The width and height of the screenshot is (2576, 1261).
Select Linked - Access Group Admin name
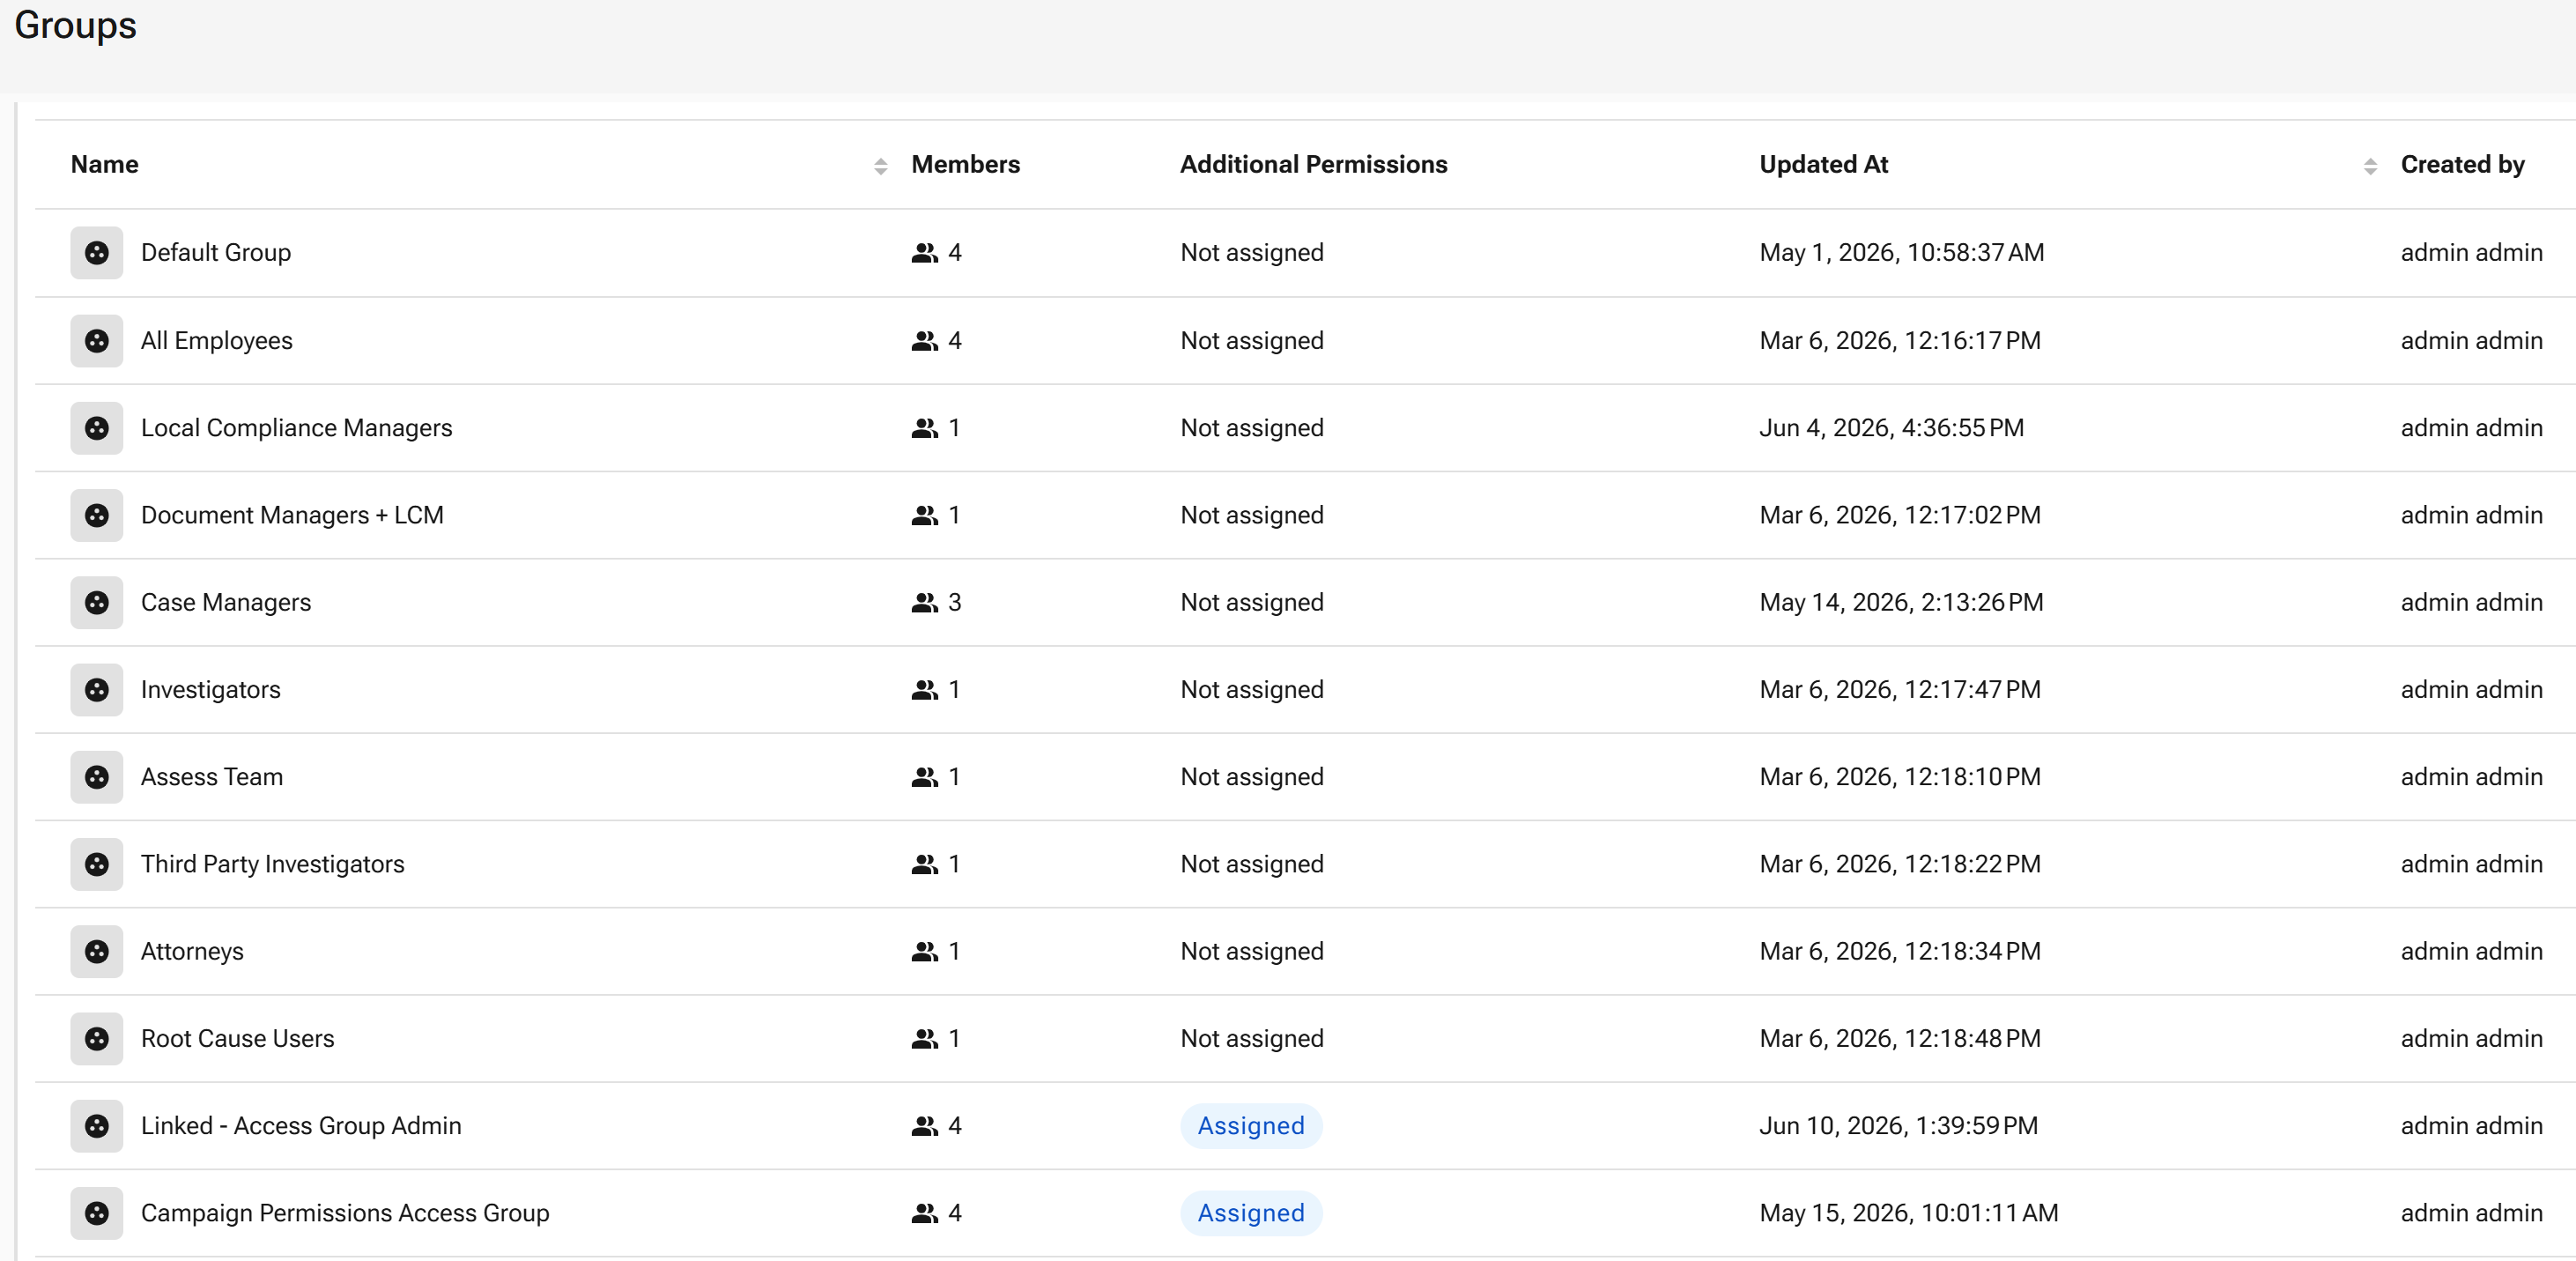[301, 1126]
